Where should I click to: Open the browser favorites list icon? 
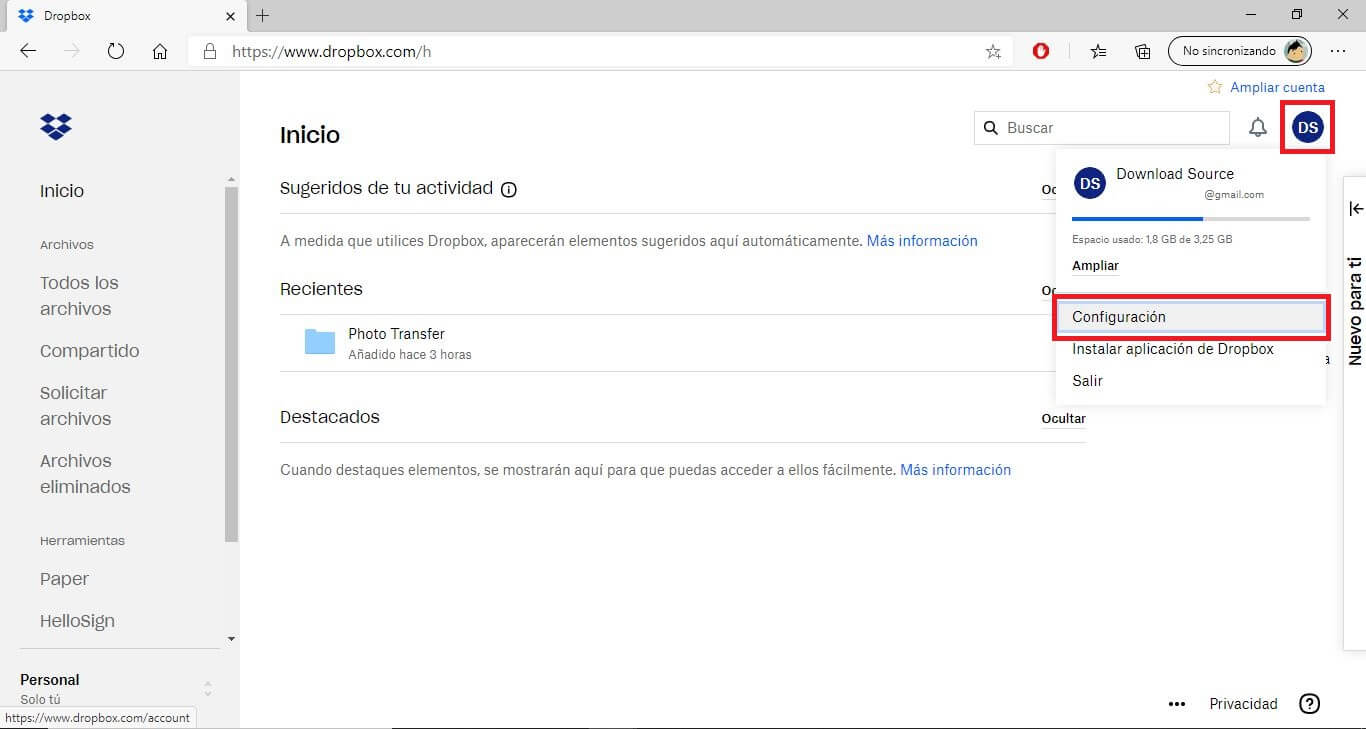1099,51
